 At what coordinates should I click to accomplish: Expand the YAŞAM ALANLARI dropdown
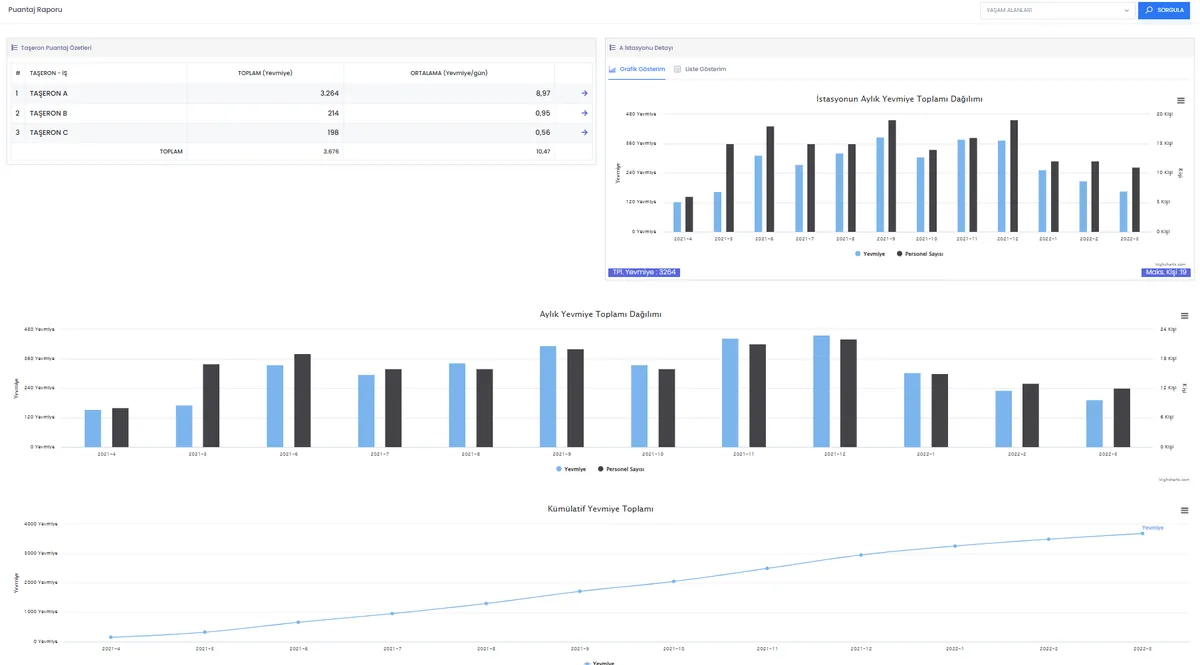(x=1057, y=11)
